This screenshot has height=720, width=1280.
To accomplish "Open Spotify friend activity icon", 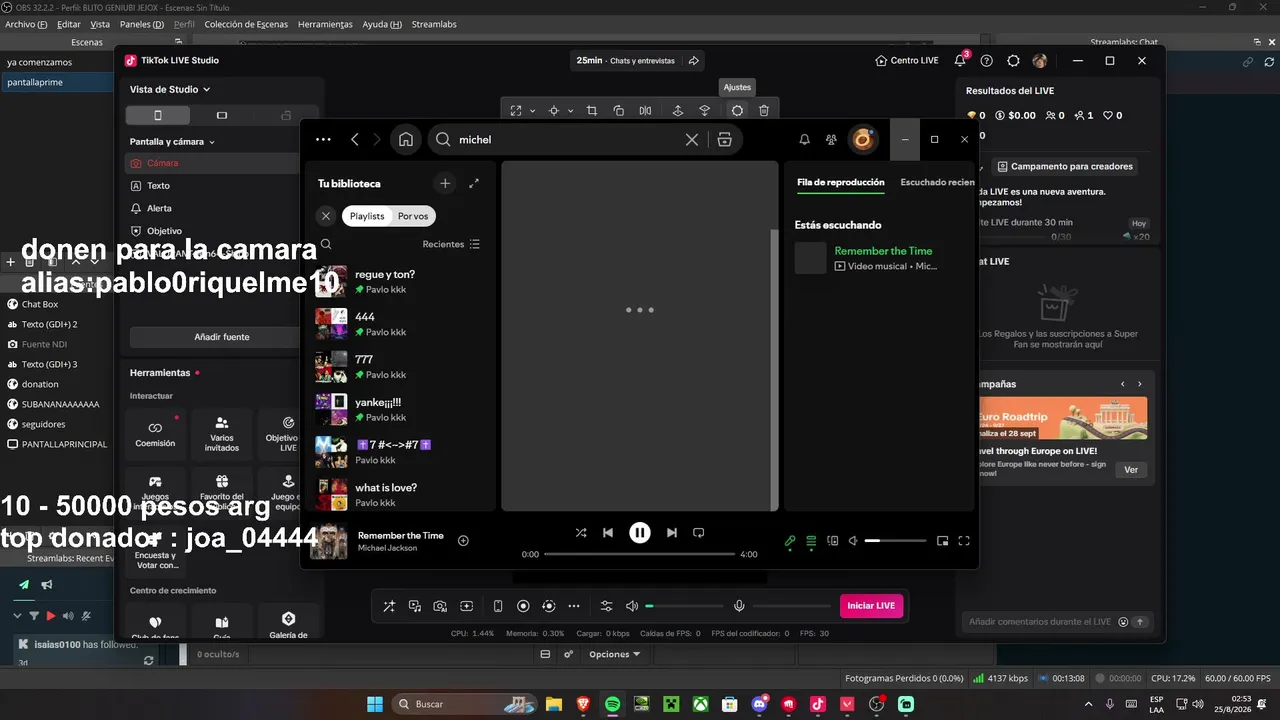I will [x=831, y=140].
